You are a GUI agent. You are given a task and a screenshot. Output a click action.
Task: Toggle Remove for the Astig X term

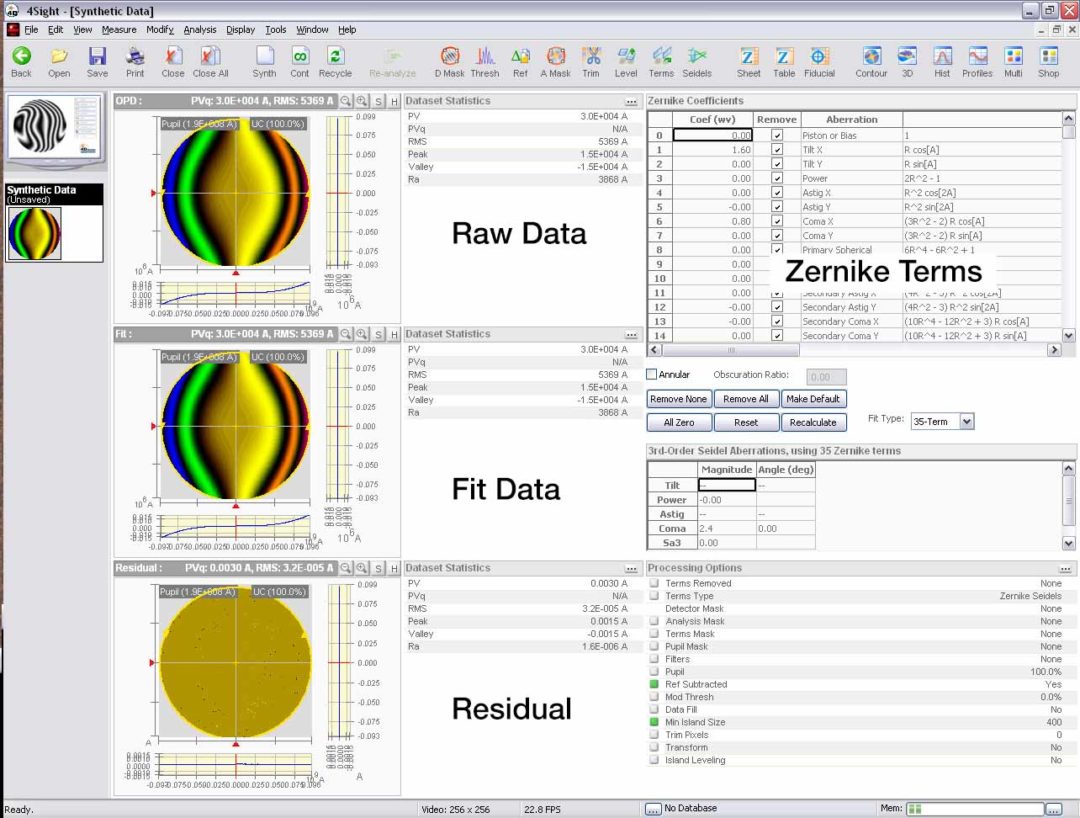775,192
